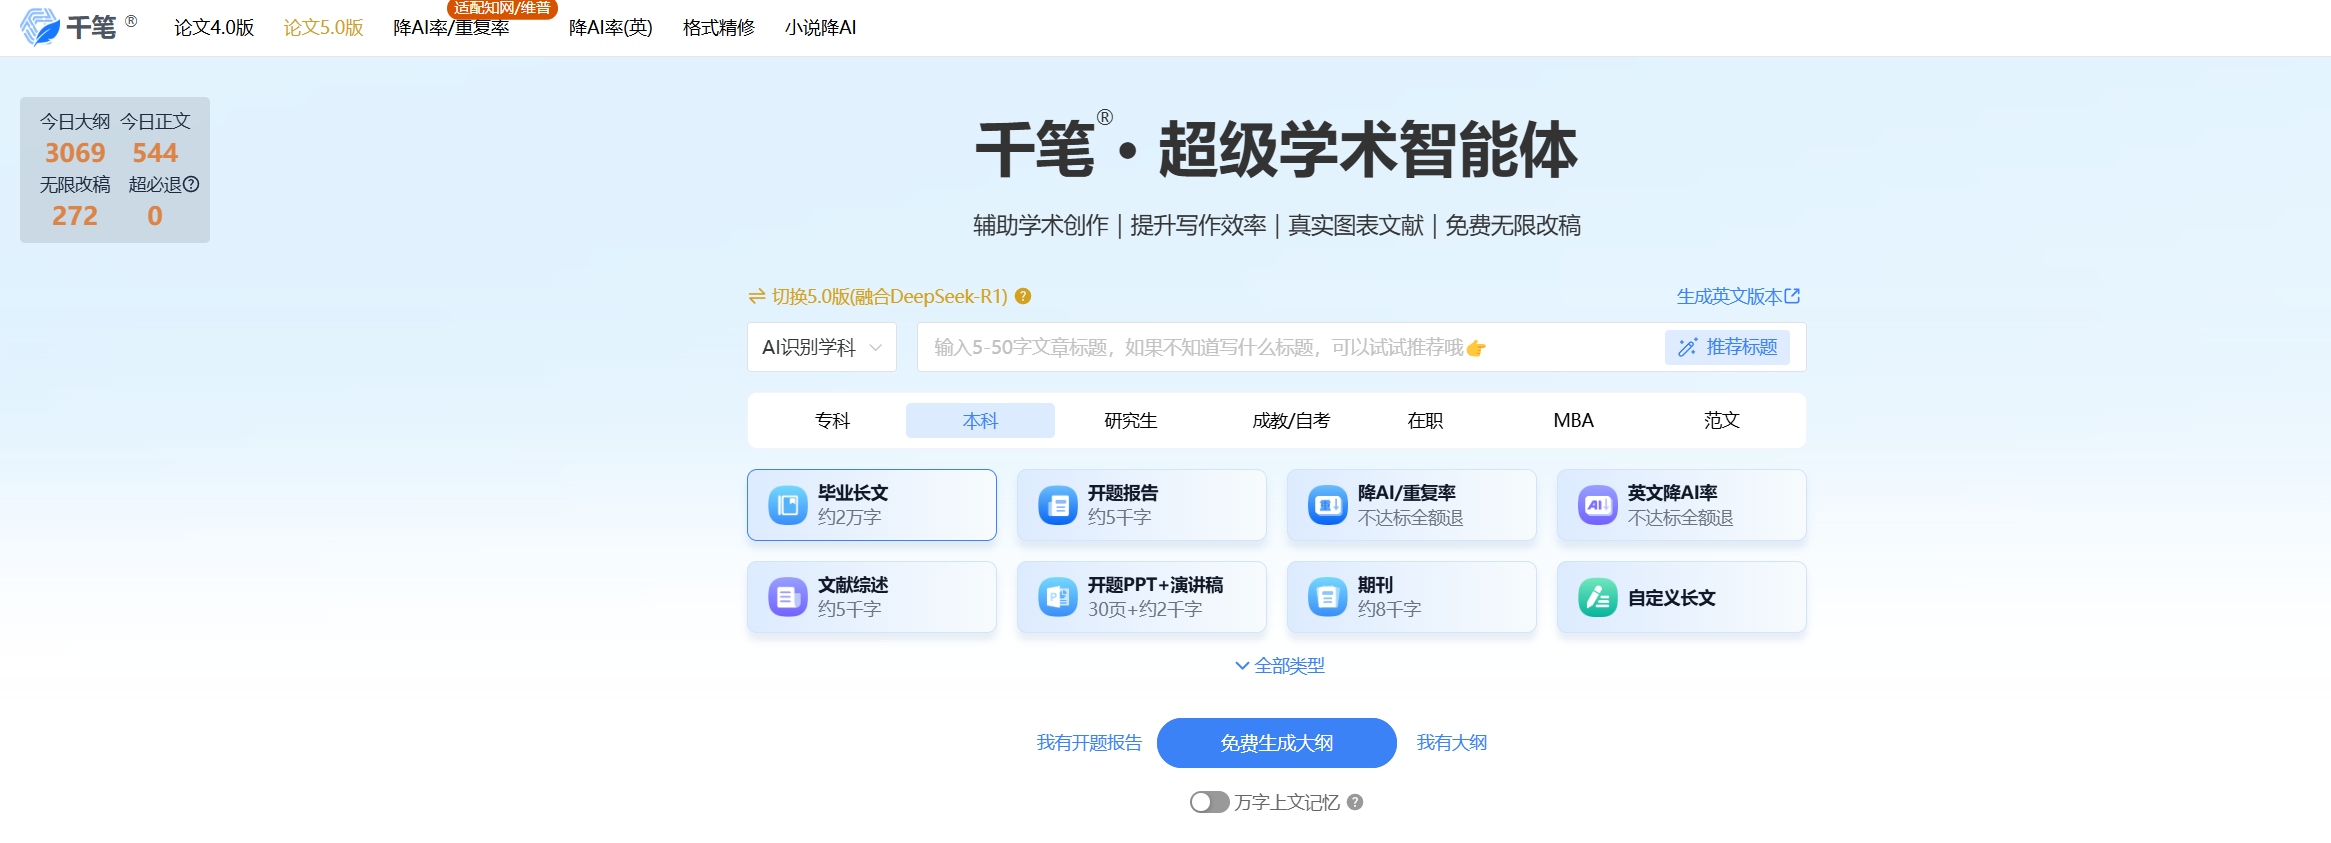Click the 开题PPT+演讲稿 card icon
This screenshot has width=2331, height=843.
(1058, 597)
